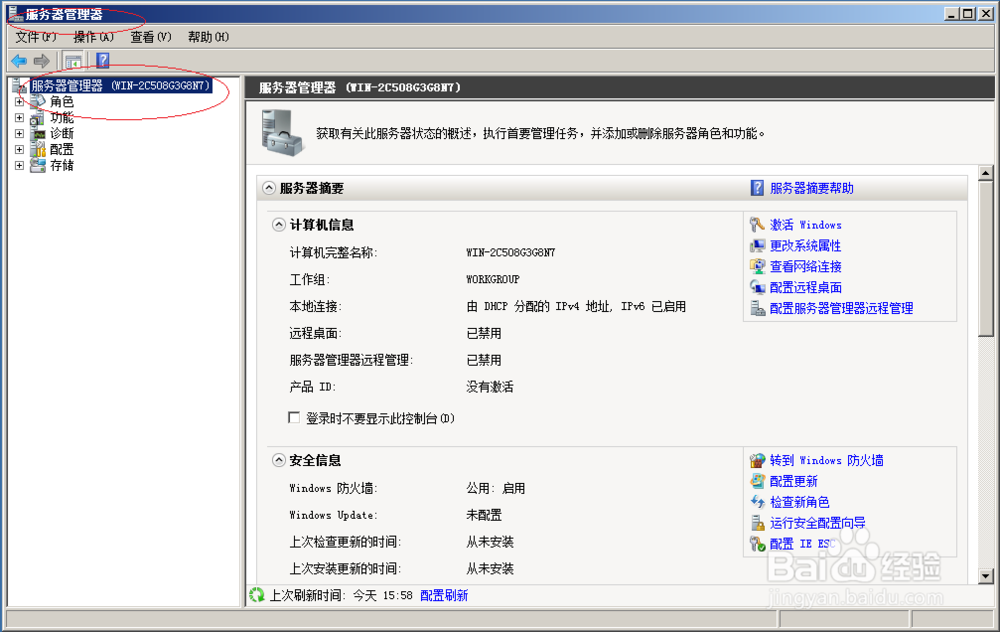Click the icon beside 更改系统属性

(757, 246)
